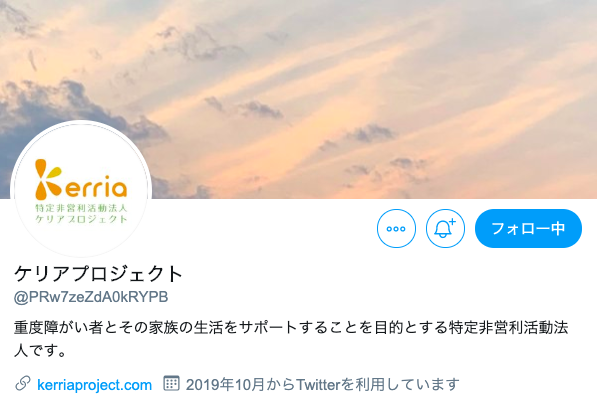
Task: Select the ケリアプロジェクト display name heading
Action: coord(99,274)
